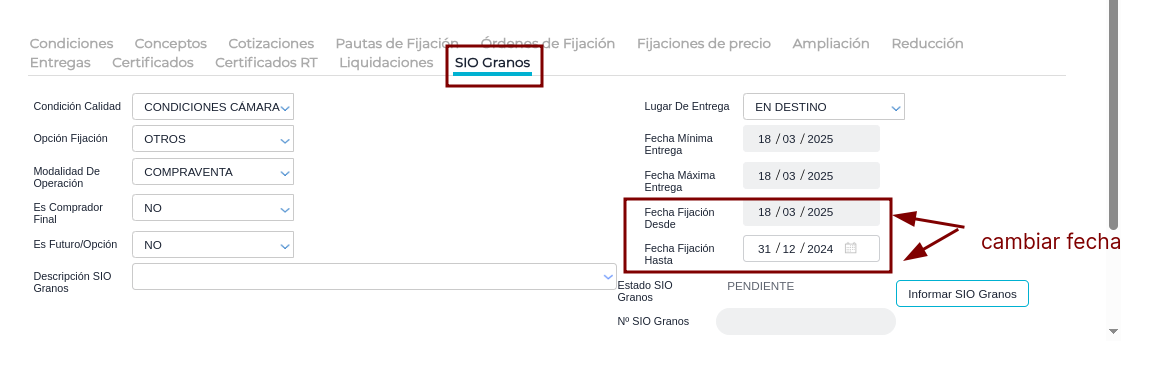The width and height of the screenshot is (1168, 365).
Task: Open the Opción Fijación dropdown
Action: tap(213, 139)
